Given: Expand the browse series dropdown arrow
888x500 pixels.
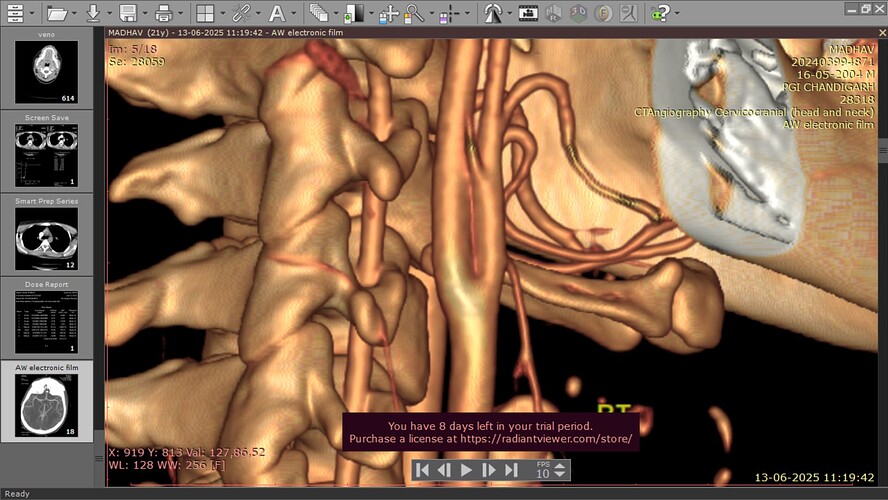Looking at the screenshot, I should [x=336, y=13].
